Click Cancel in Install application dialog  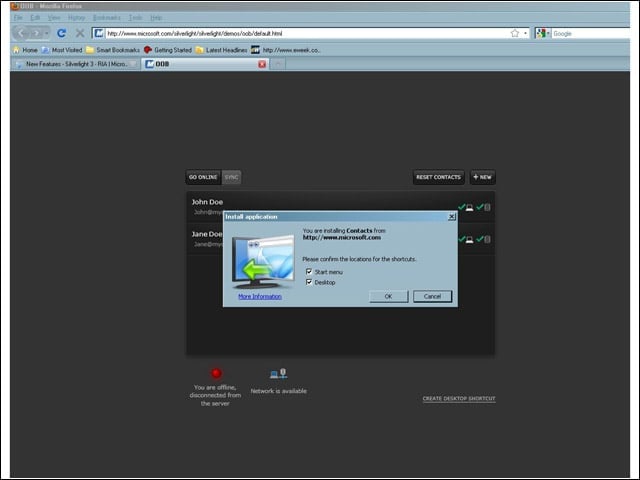pos(432,296)
